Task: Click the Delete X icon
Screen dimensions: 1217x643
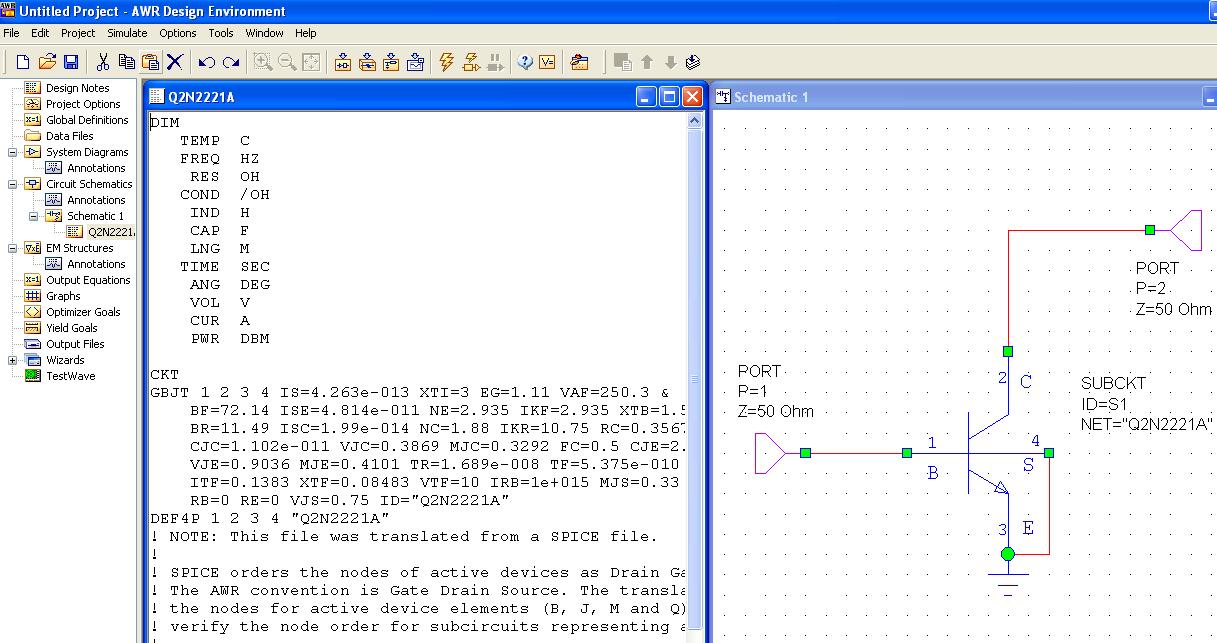Action: click(175, 62)
